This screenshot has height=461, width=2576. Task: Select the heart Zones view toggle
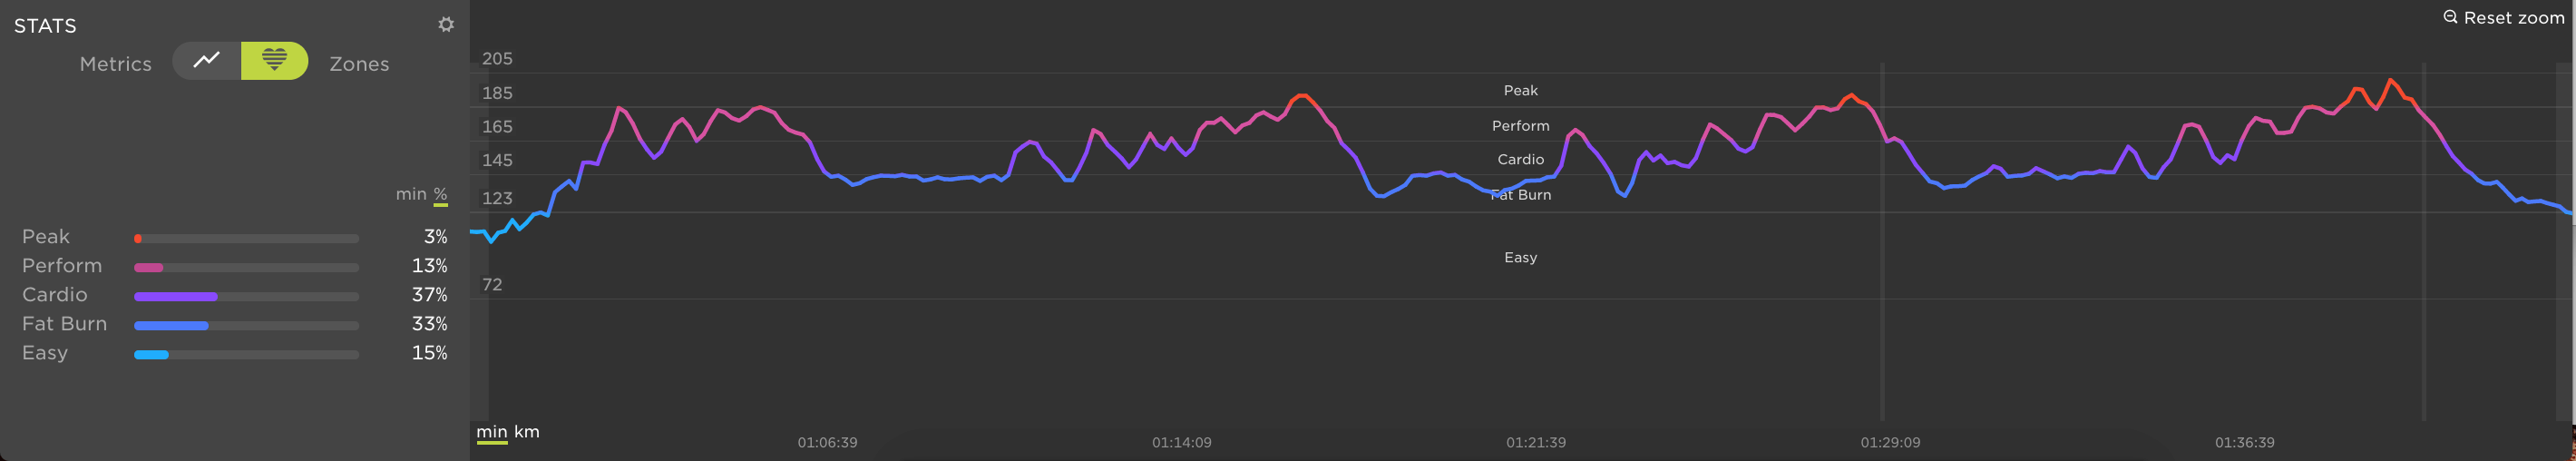[x=274, y=60]
